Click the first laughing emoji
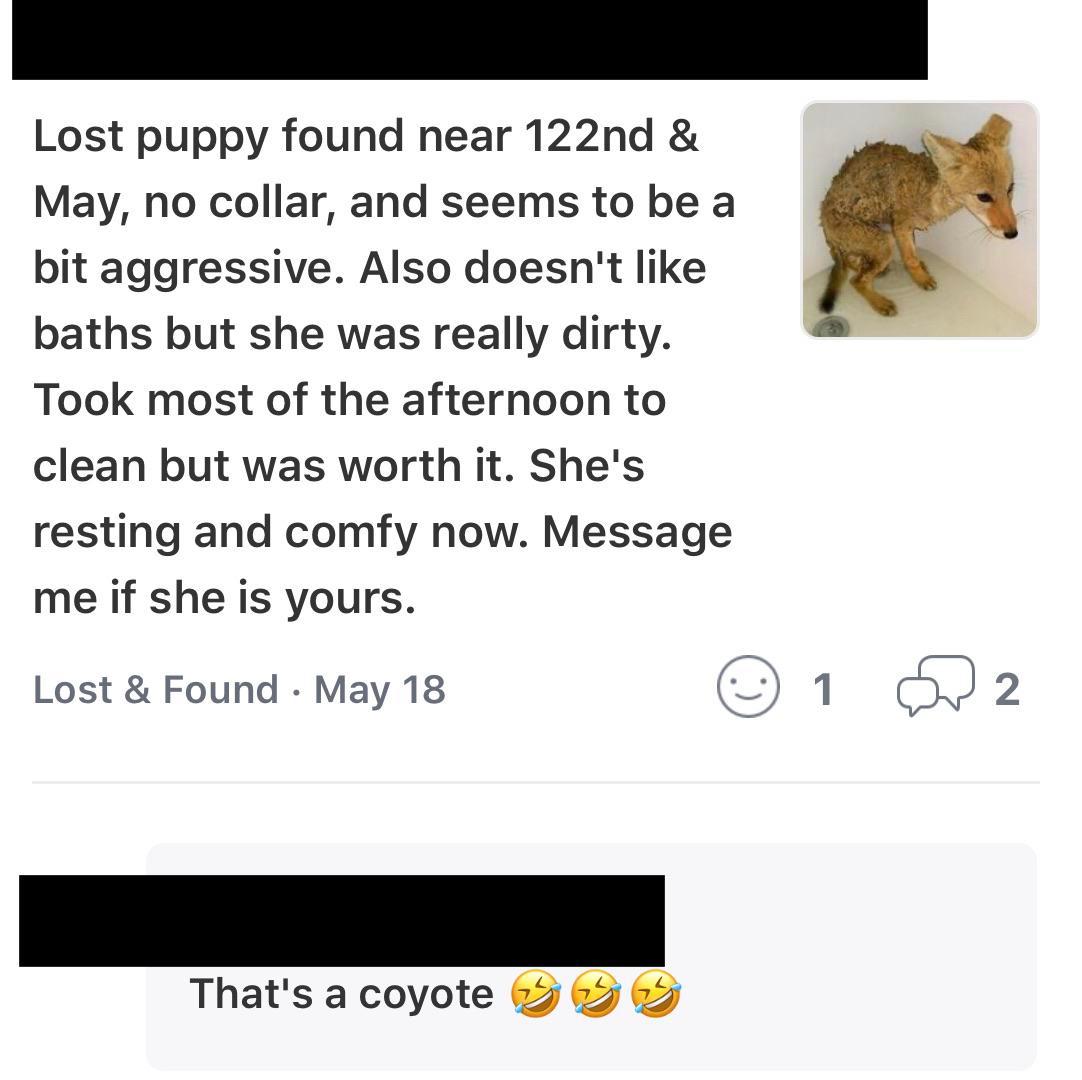This screenshot has width=1082, height=1080. point(535,995)
